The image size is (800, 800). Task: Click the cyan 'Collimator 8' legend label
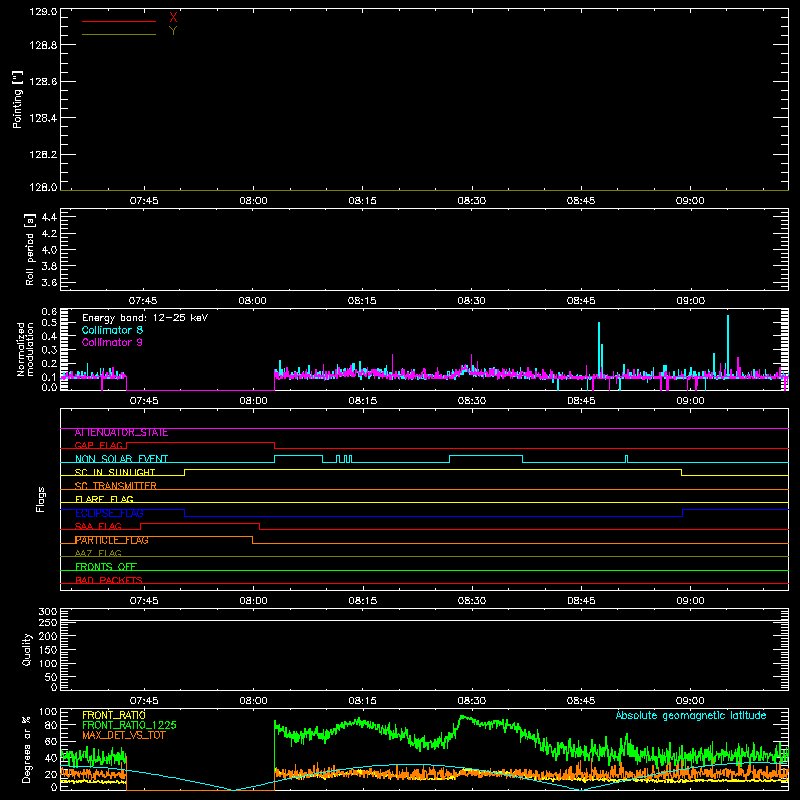(112, 330)
